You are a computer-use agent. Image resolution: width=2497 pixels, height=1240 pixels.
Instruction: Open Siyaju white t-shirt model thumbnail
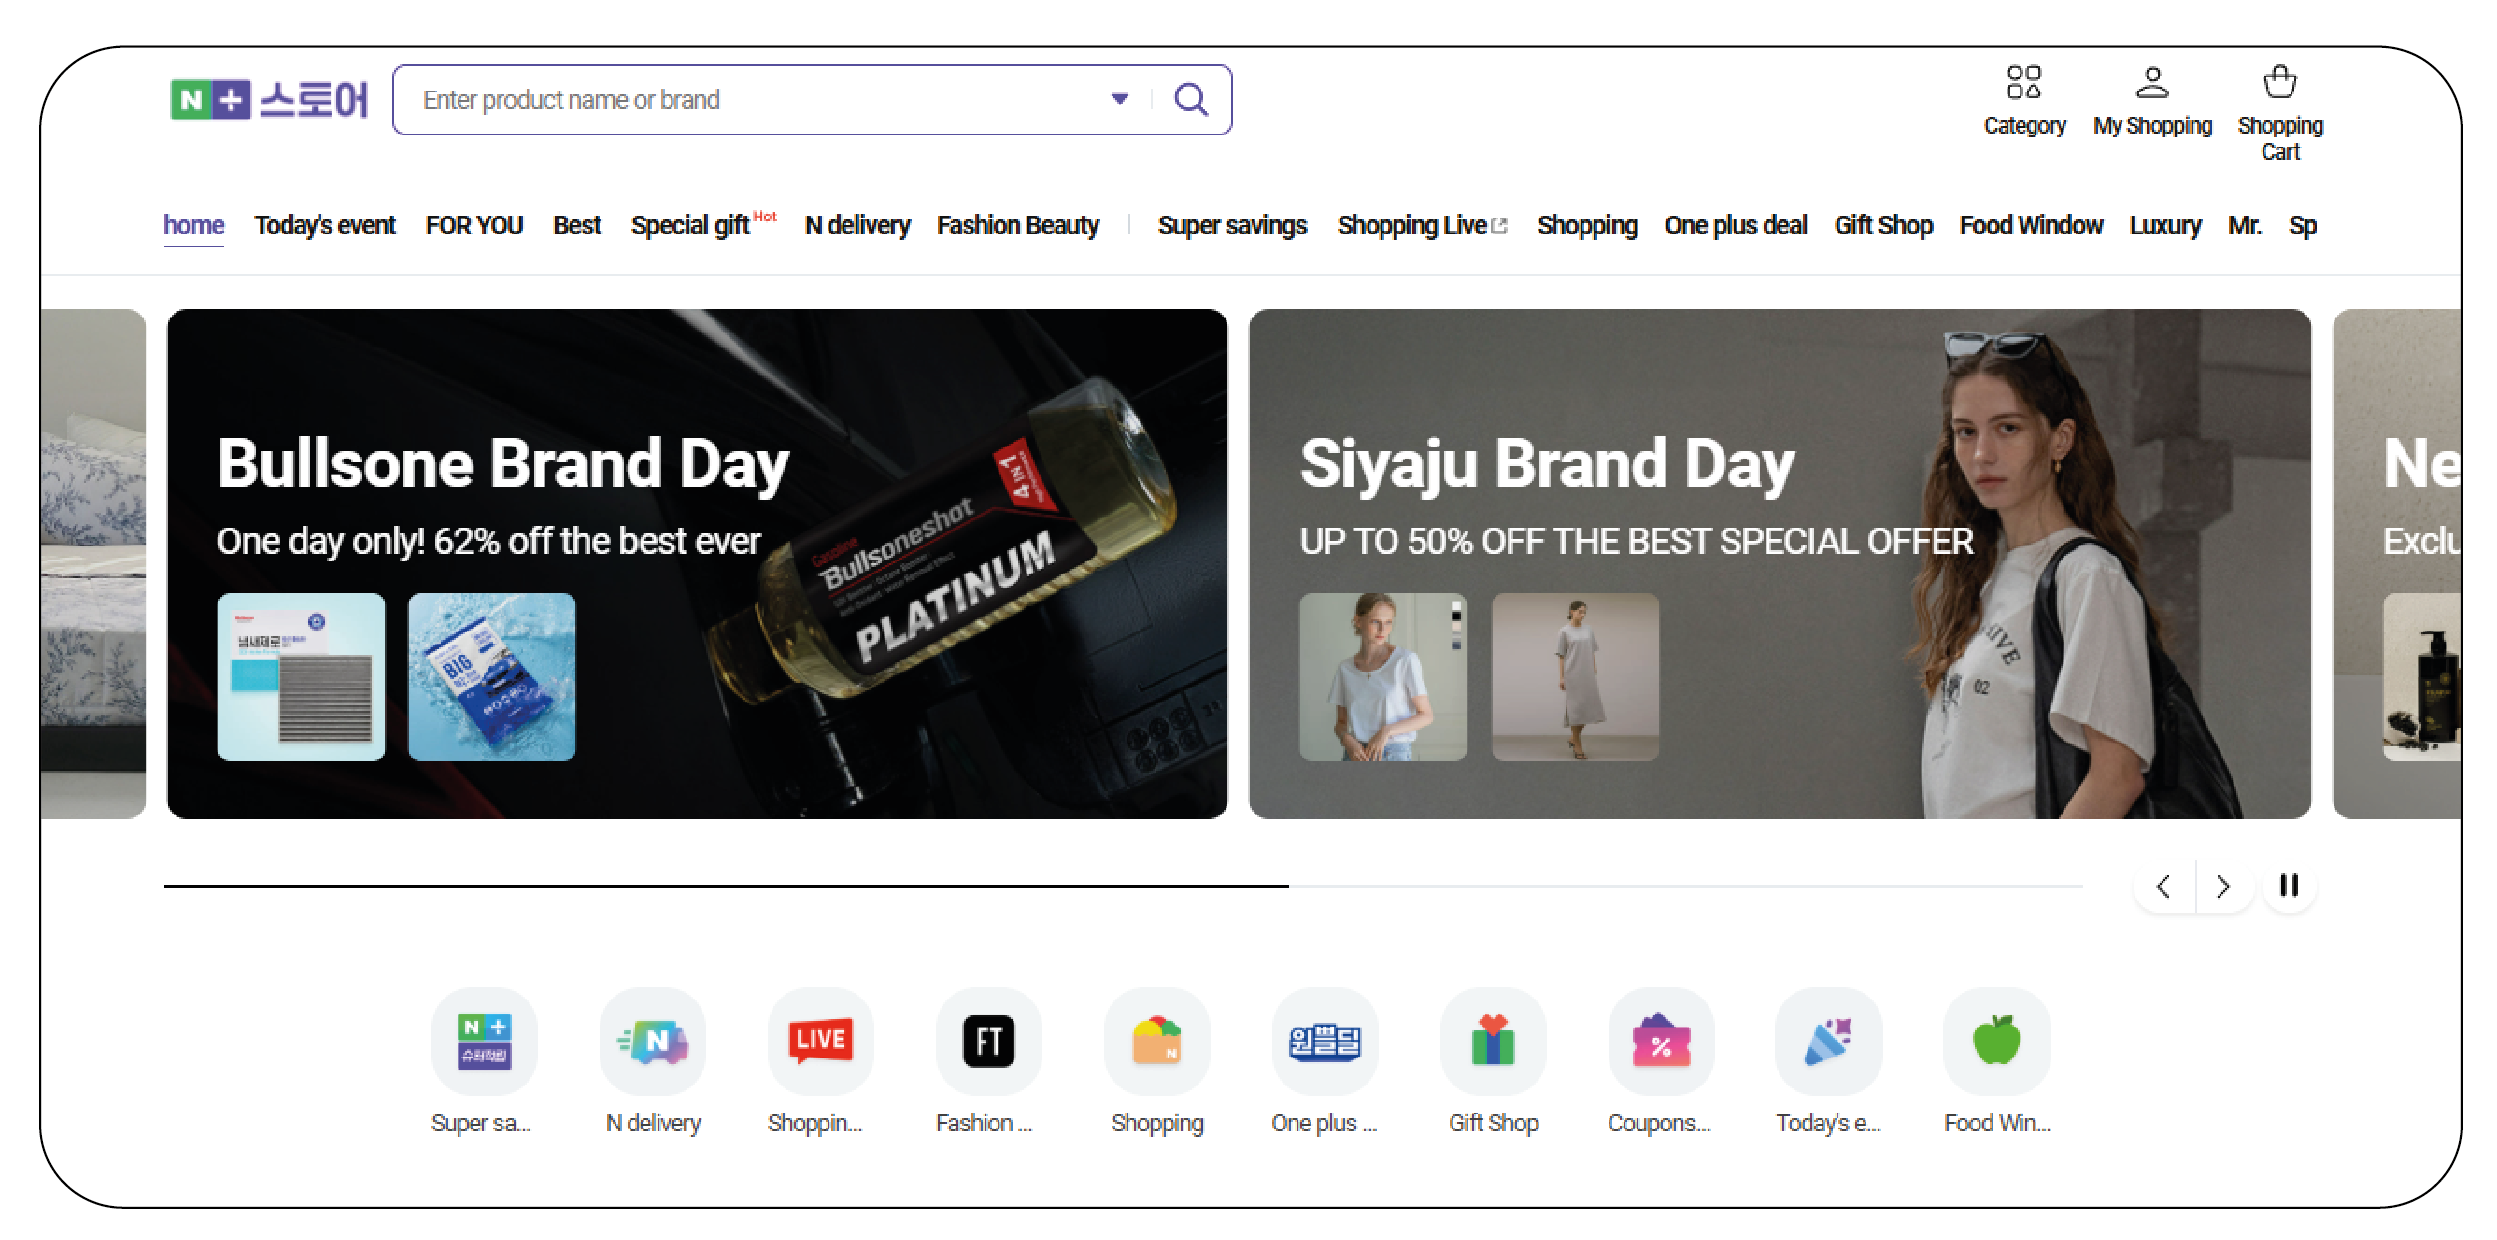1383,677
